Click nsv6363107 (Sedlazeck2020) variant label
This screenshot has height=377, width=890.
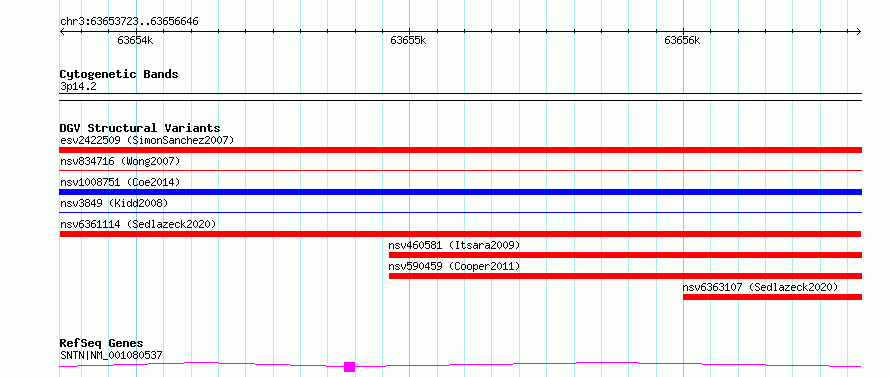coord(760,287)
